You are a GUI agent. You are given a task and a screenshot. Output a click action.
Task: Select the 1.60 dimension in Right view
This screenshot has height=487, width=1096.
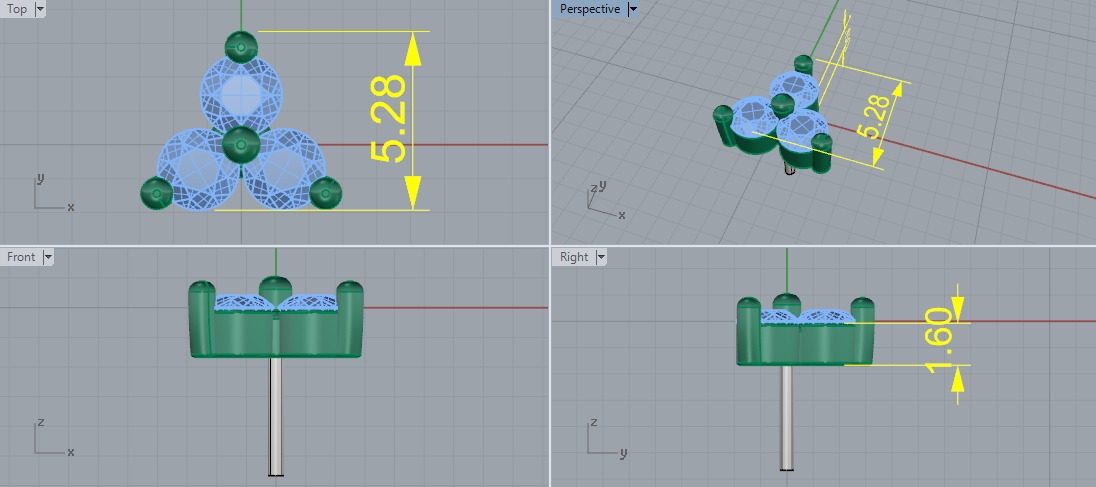[940, 340]
